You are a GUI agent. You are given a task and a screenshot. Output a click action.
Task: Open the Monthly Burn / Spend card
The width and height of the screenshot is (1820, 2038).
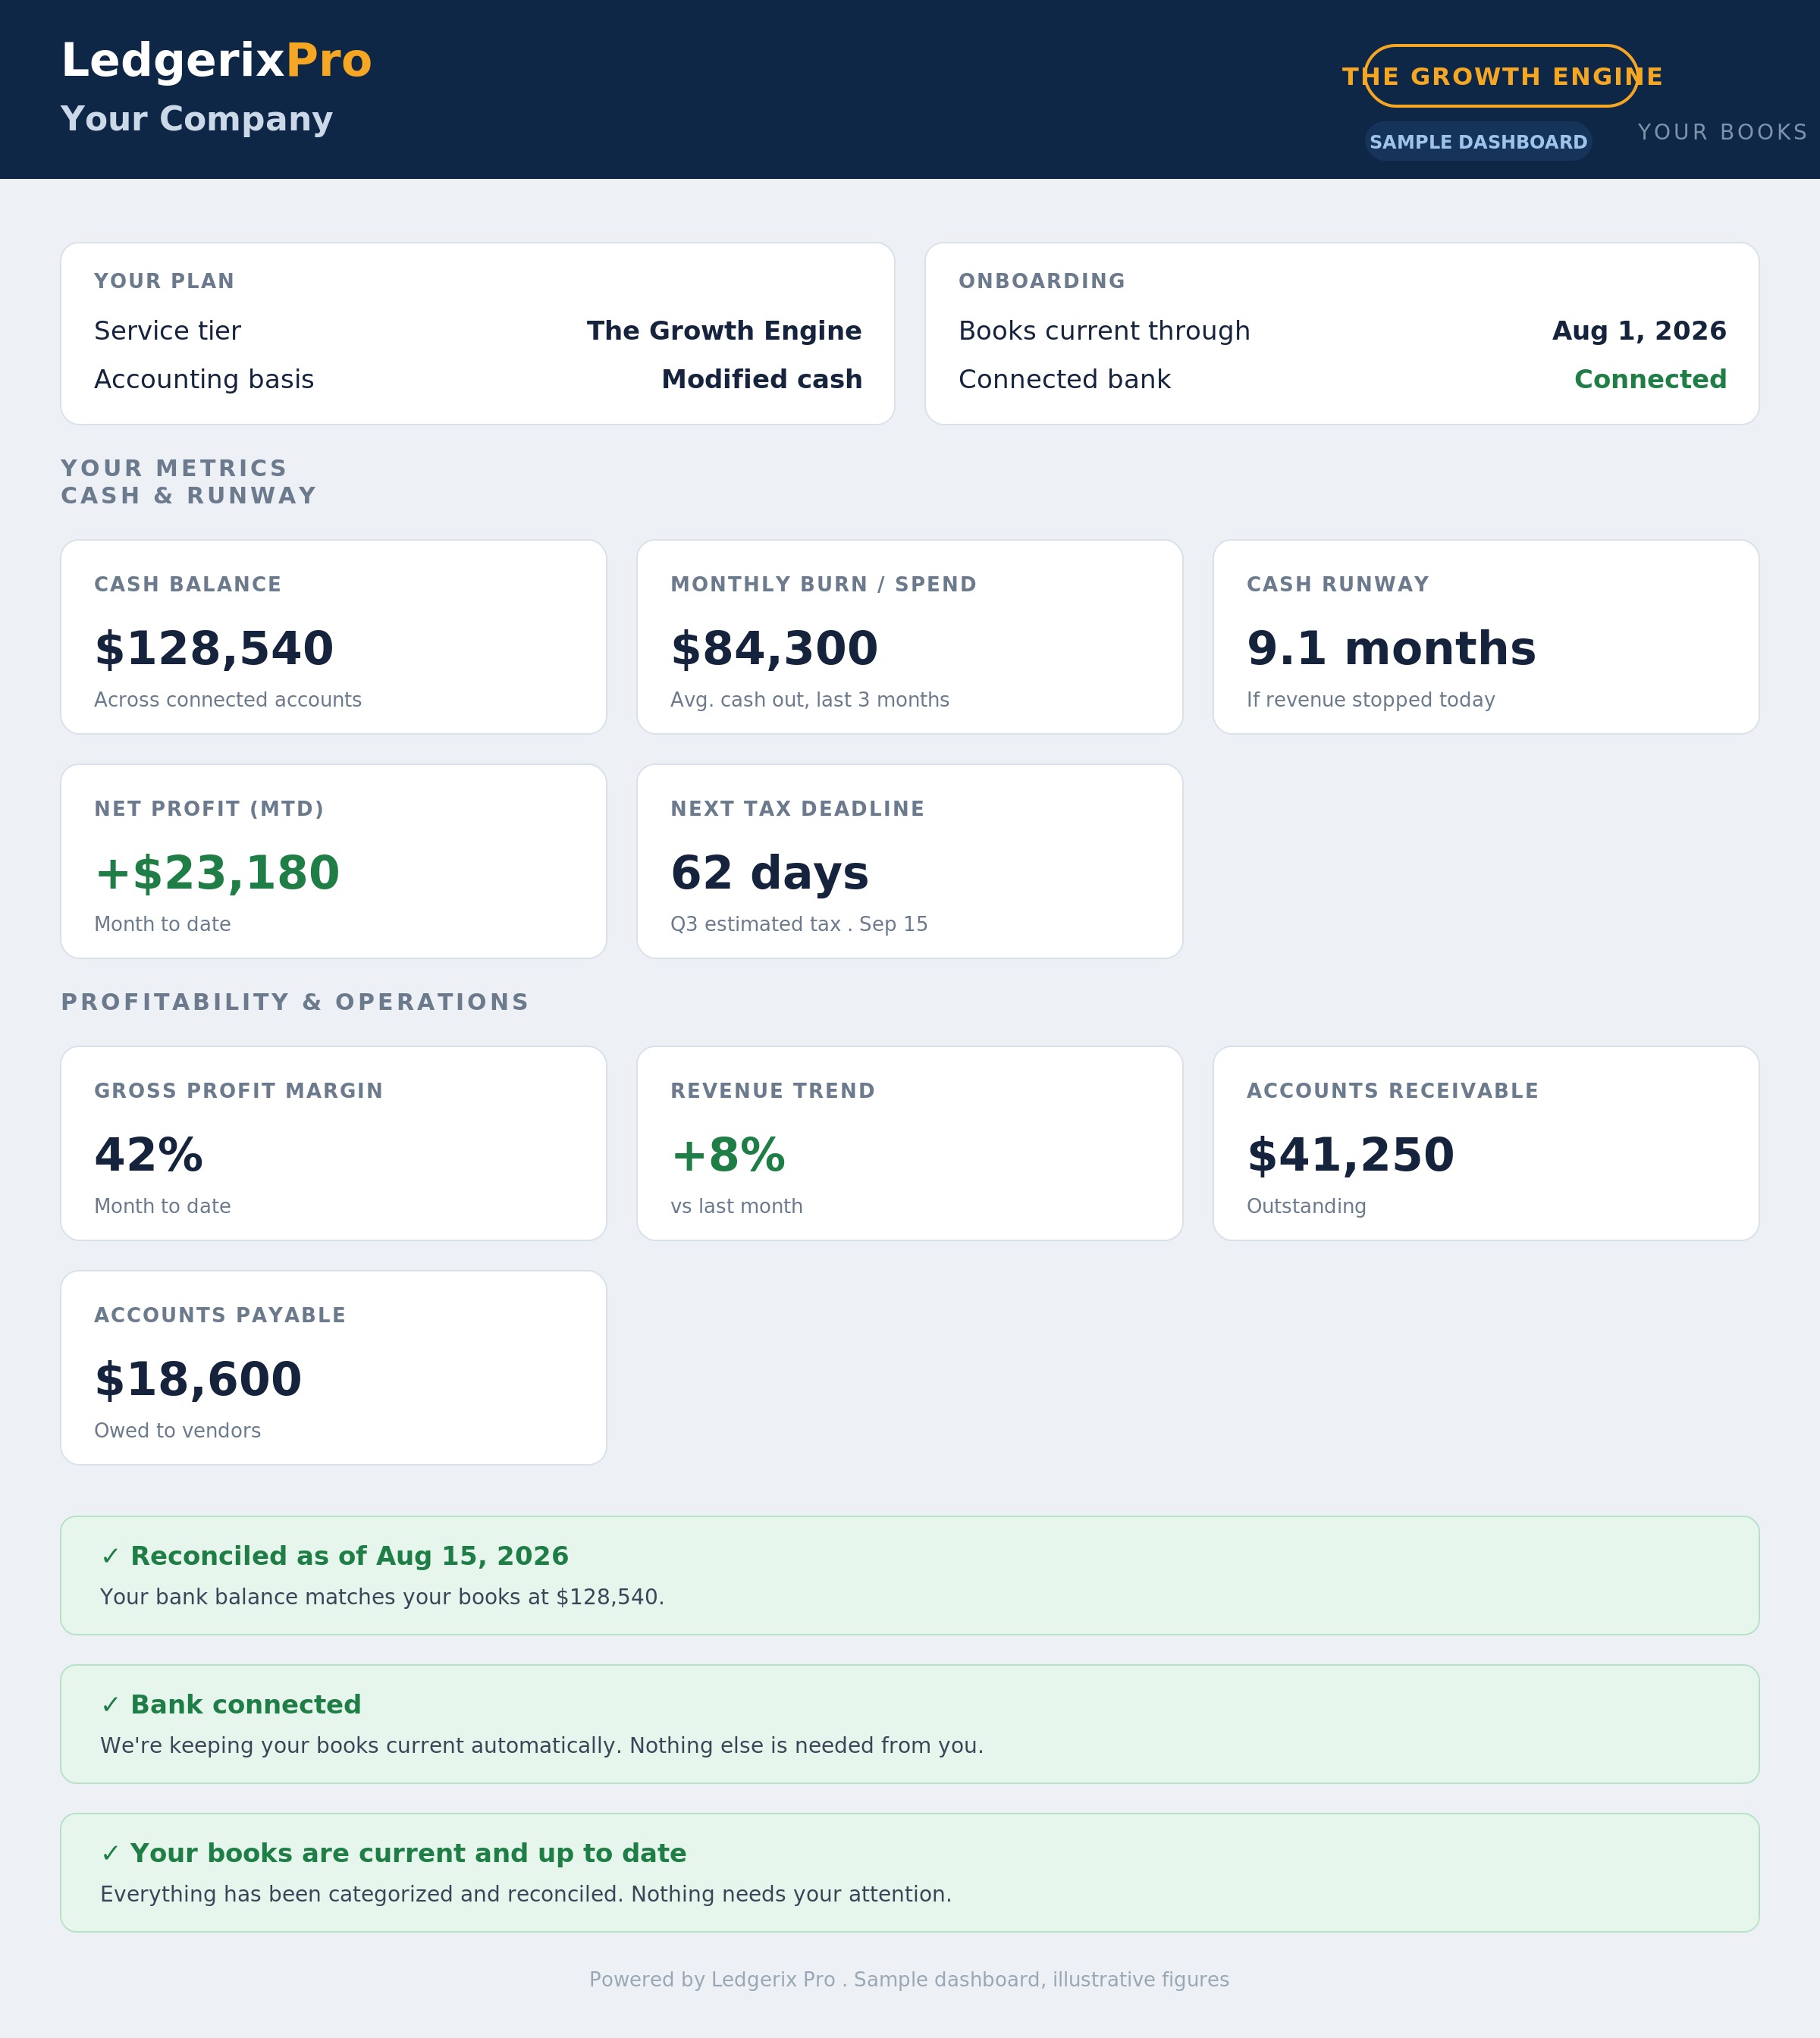coord(909,637)
